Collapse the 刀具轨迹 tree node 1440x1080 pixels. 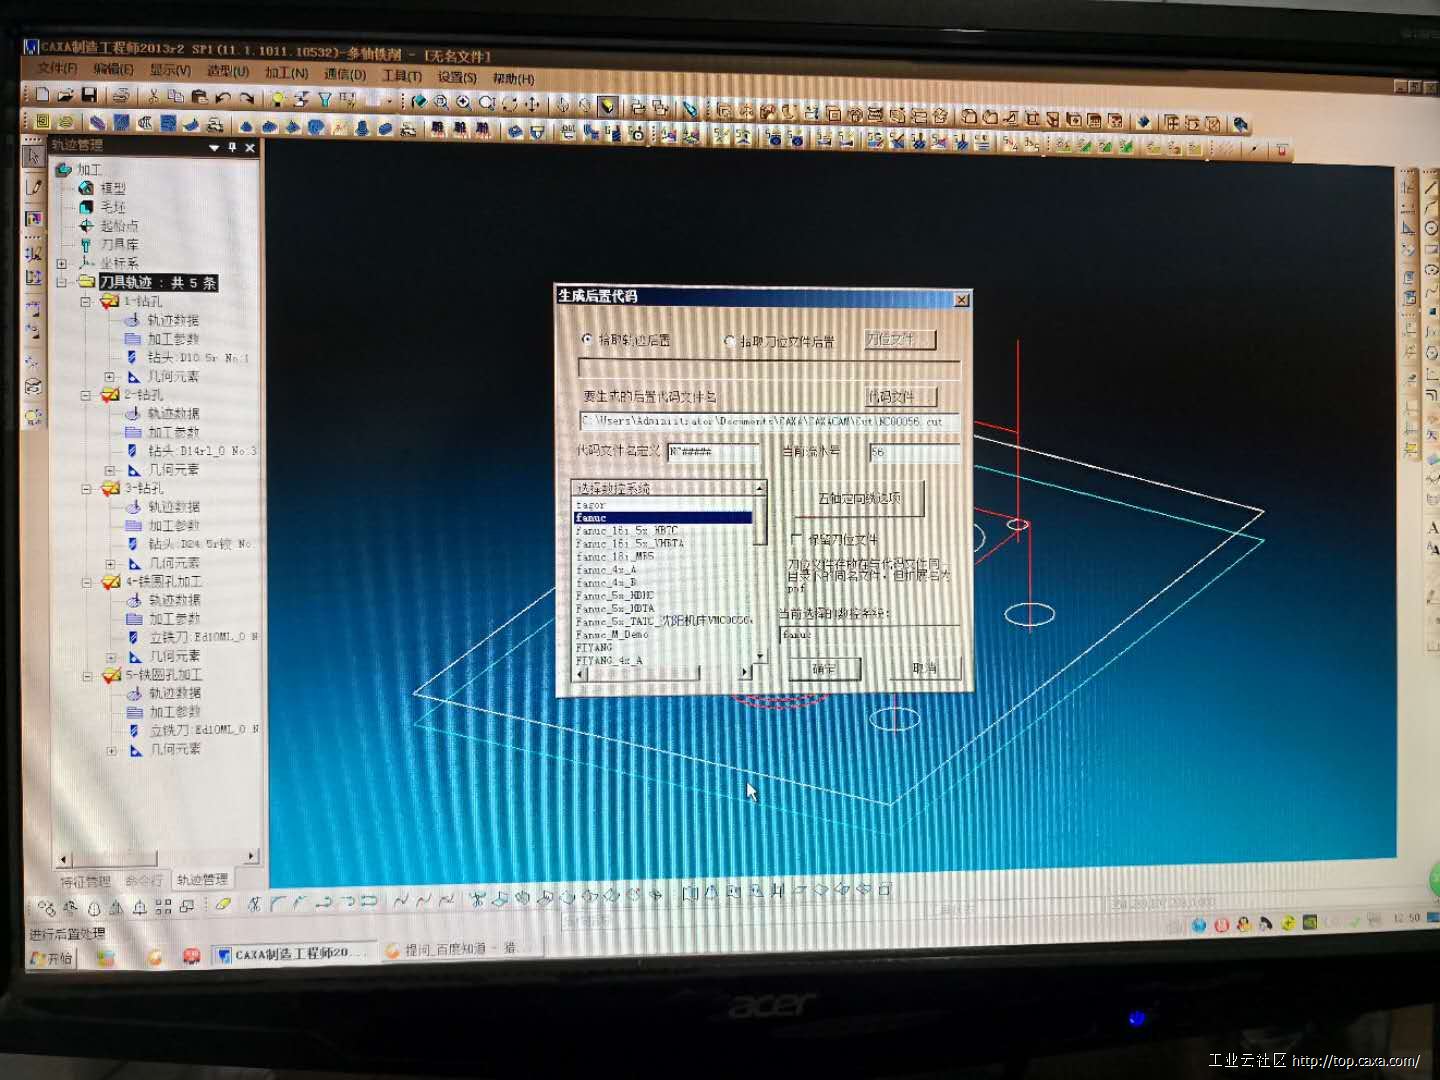62,283
